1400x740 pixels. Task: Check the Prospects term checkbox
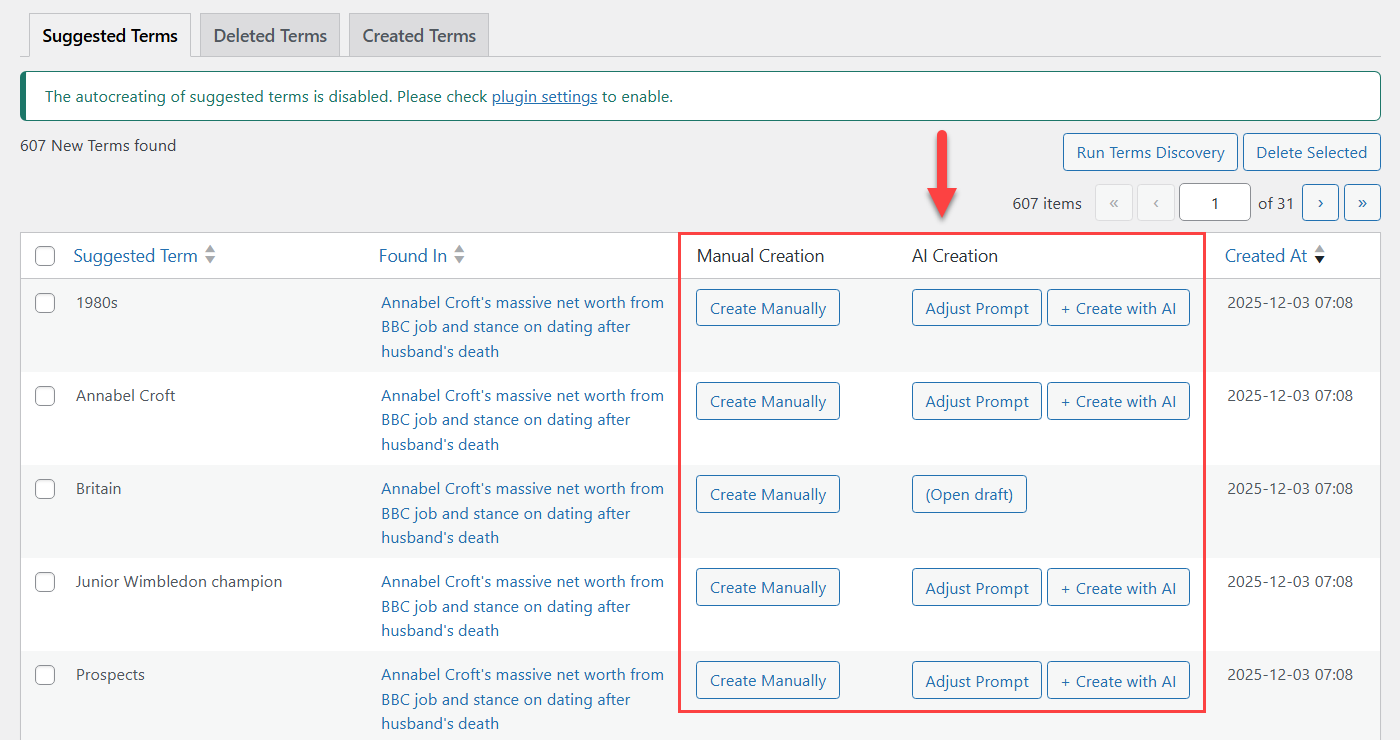[44, 675]
